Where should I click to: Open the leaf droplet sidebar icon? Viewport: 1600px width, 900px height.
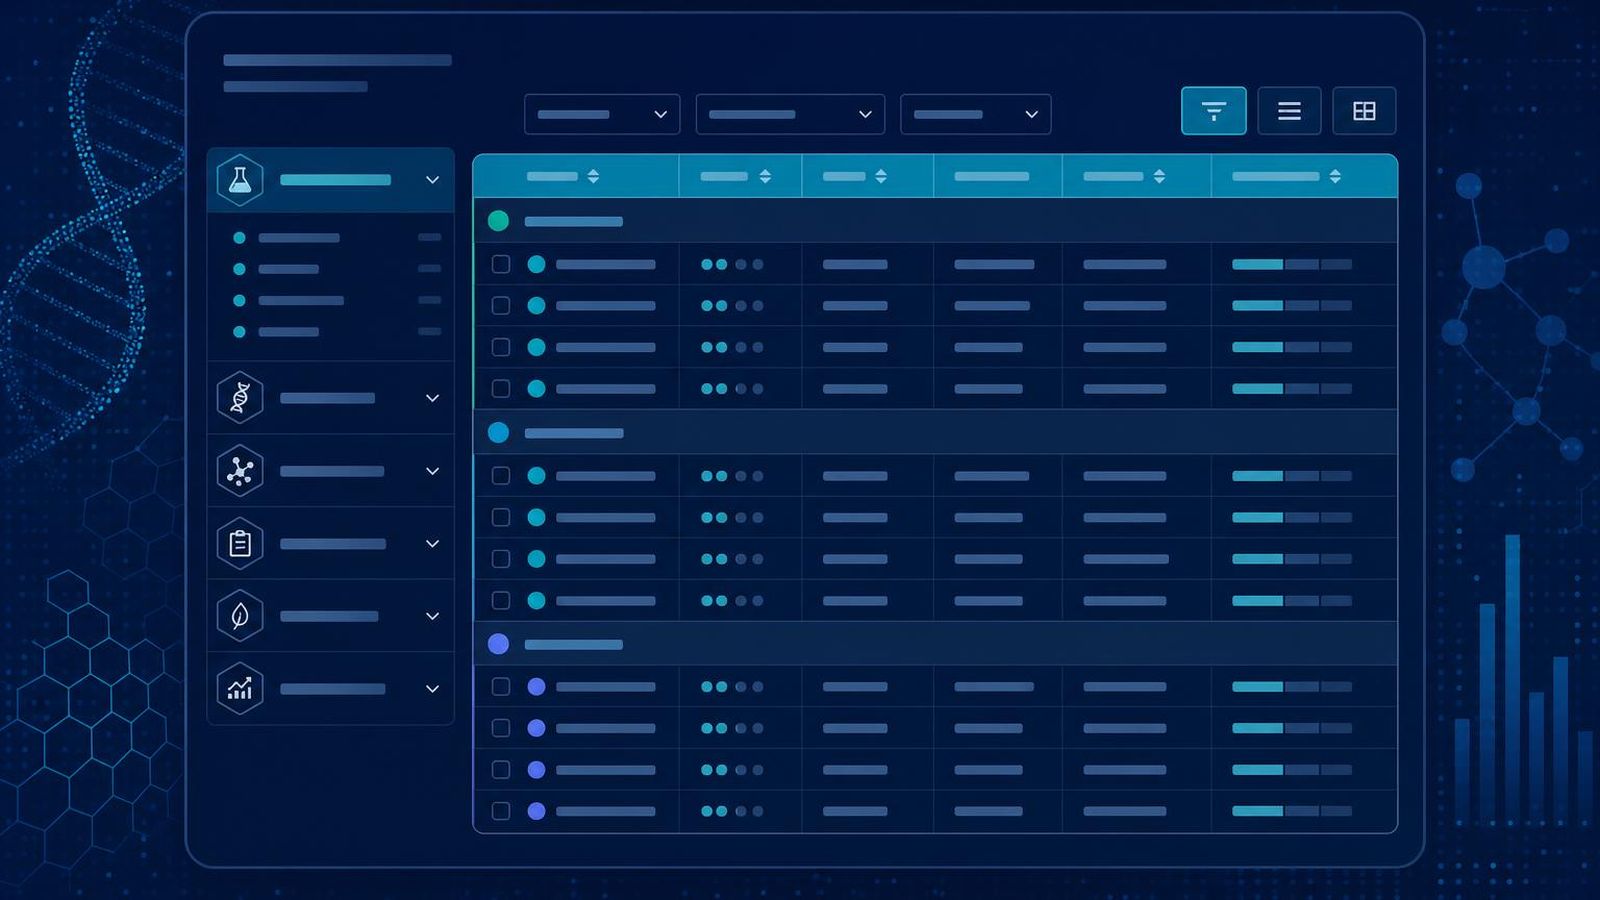click(x=240, y=616)
